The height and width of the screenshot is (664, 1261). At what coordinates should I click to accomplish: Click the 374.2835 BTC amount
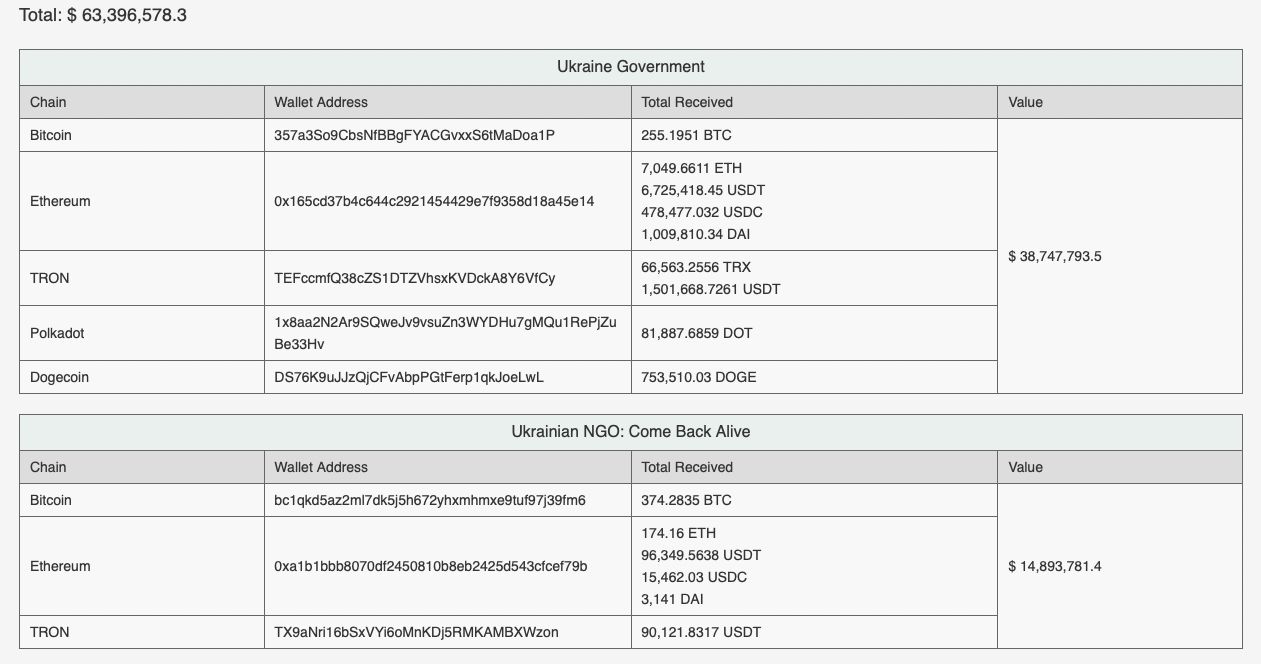[687, 500]
